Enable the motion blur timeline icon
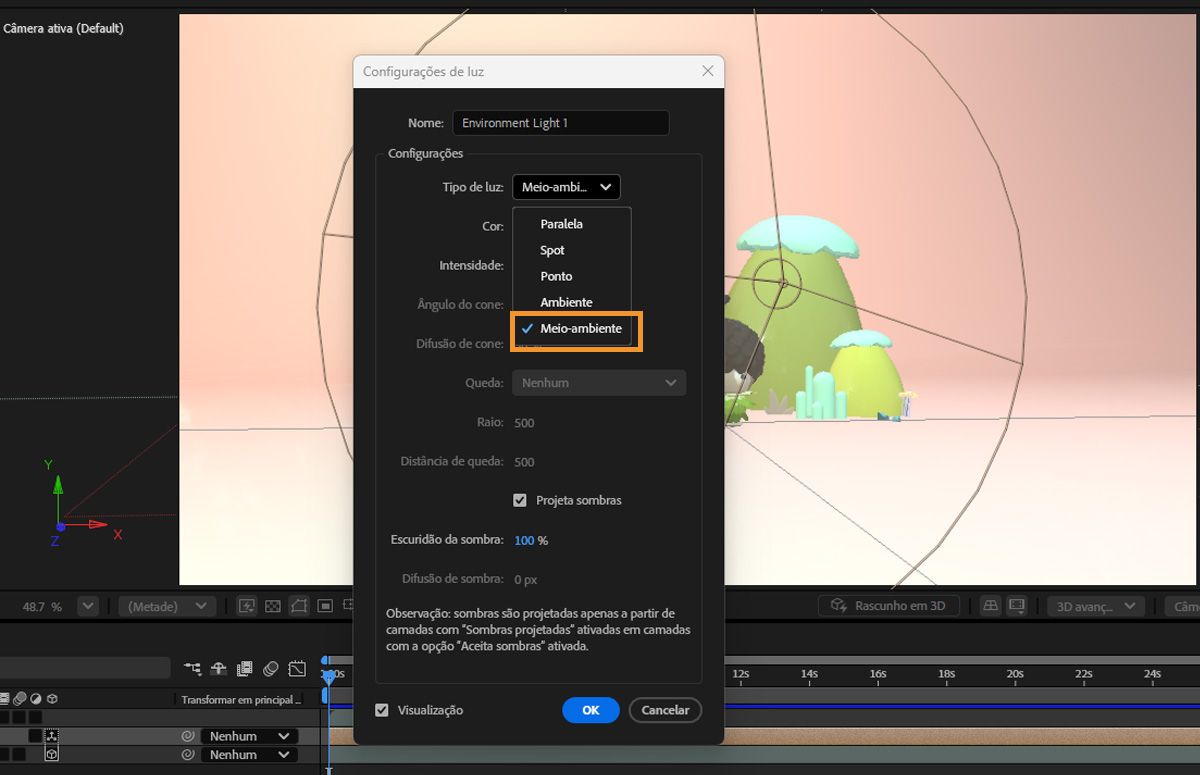Viewport: 1200px width, 775px height. tap(271, 669)
